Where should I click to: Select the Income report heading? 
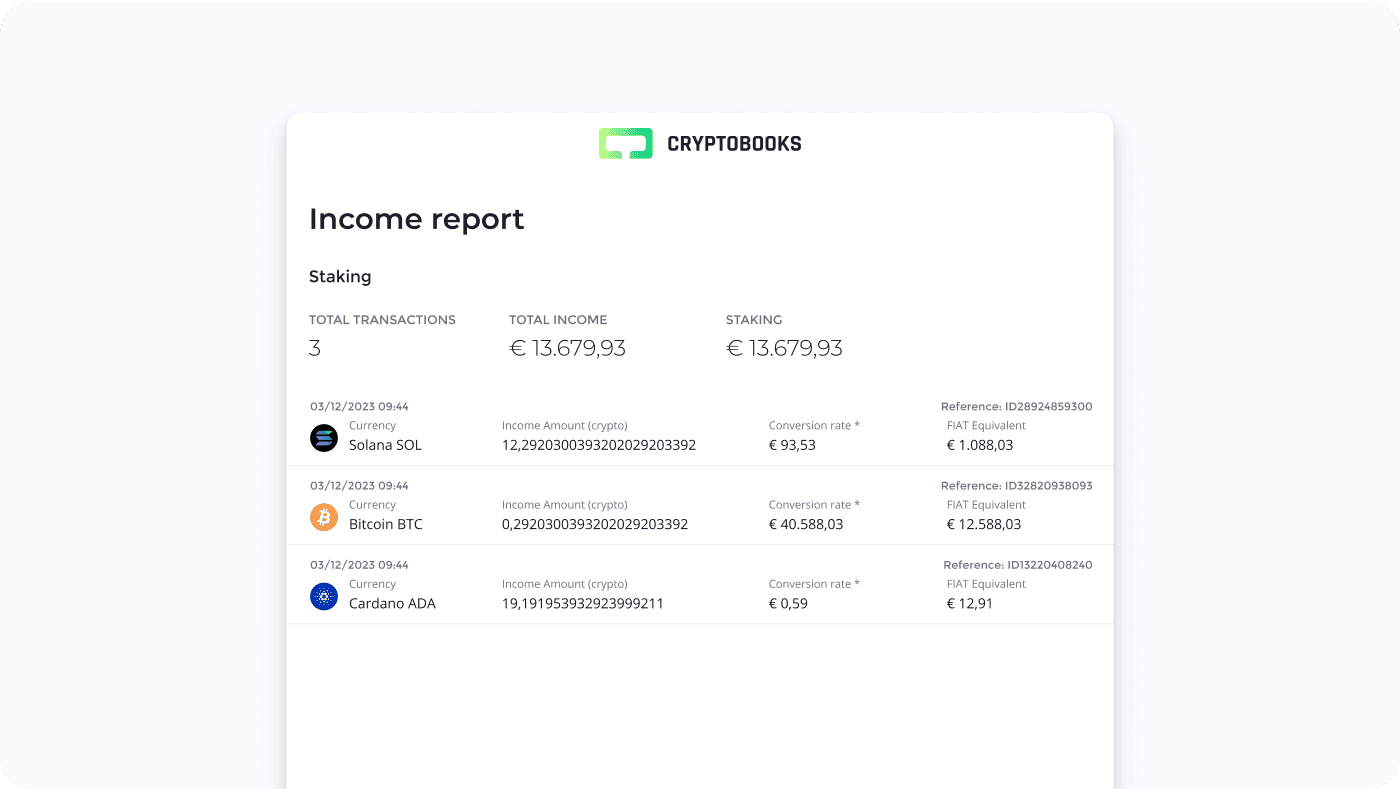[416, 219]
